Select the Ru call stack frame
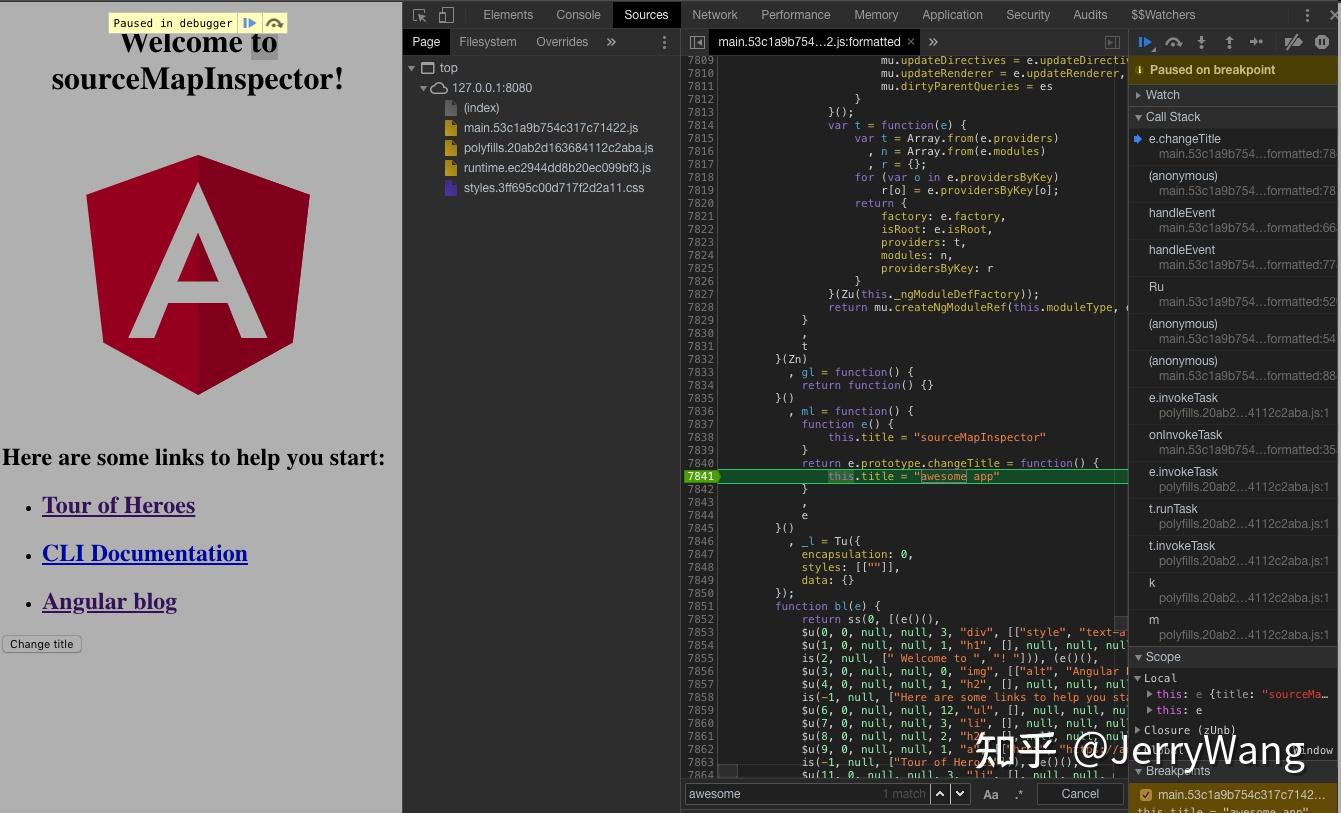The width and height of the screenshot is (1341, 813). coord(1235,294)
